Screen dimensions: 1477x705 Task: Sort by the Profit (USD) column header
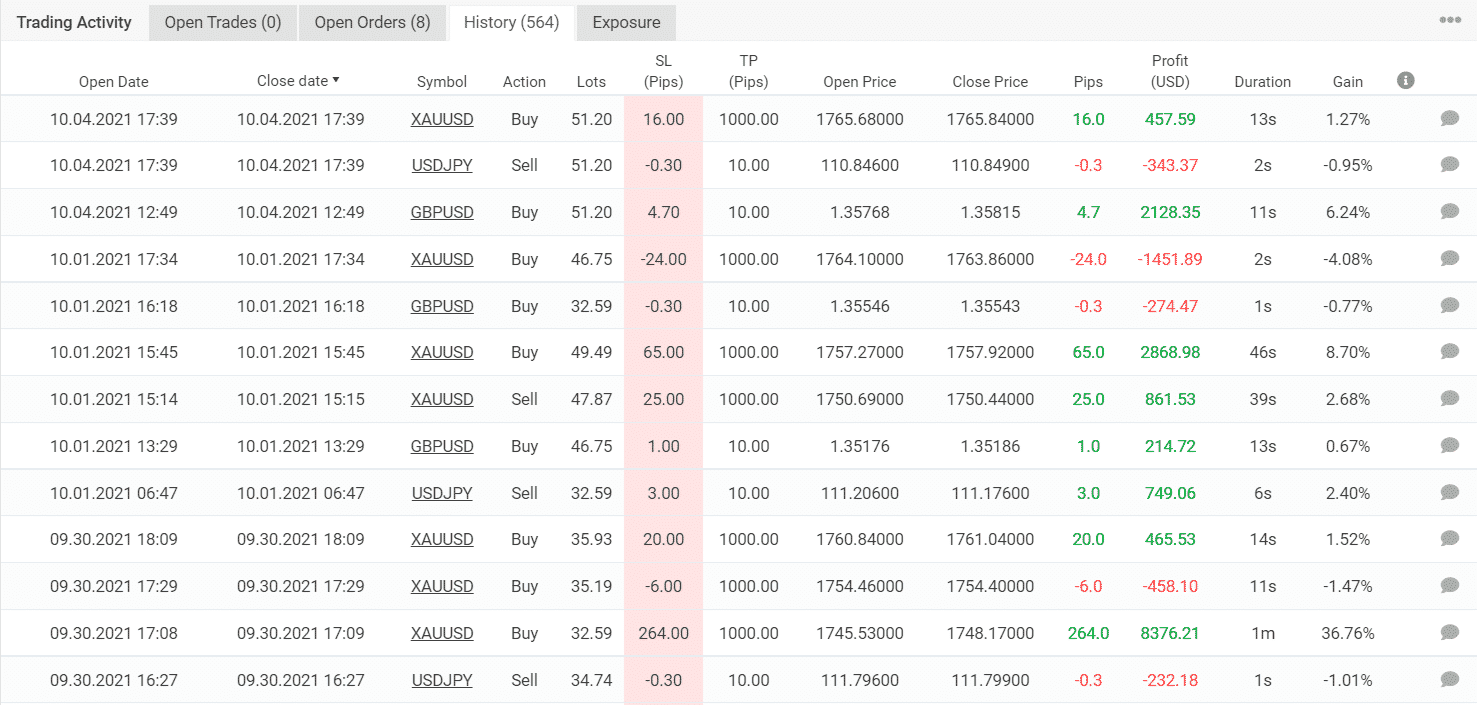tap(1170, 71)
